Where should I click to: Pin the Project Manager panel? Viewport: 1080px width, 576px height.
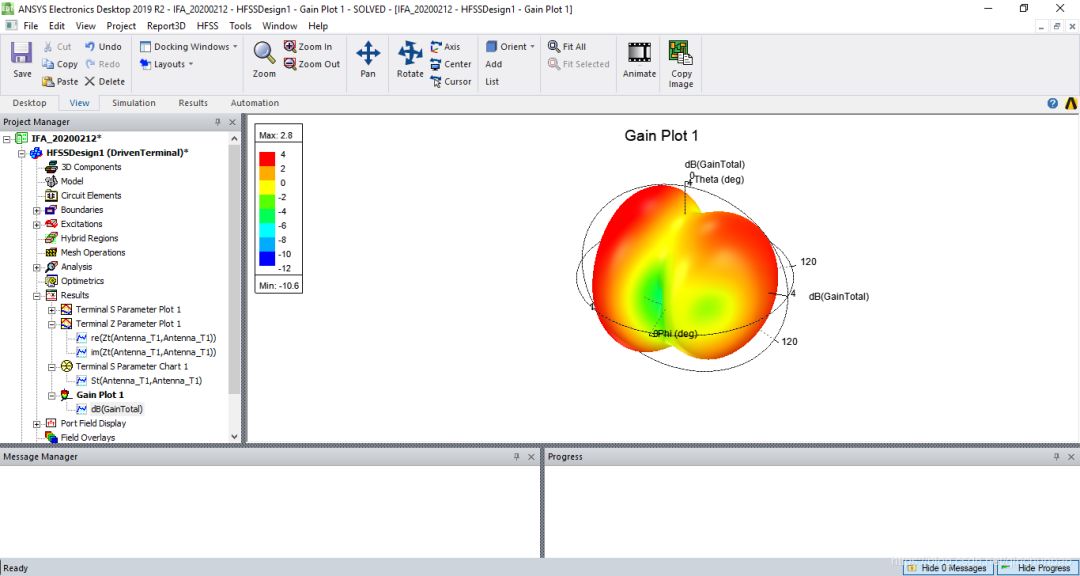(x=218, y=122)
